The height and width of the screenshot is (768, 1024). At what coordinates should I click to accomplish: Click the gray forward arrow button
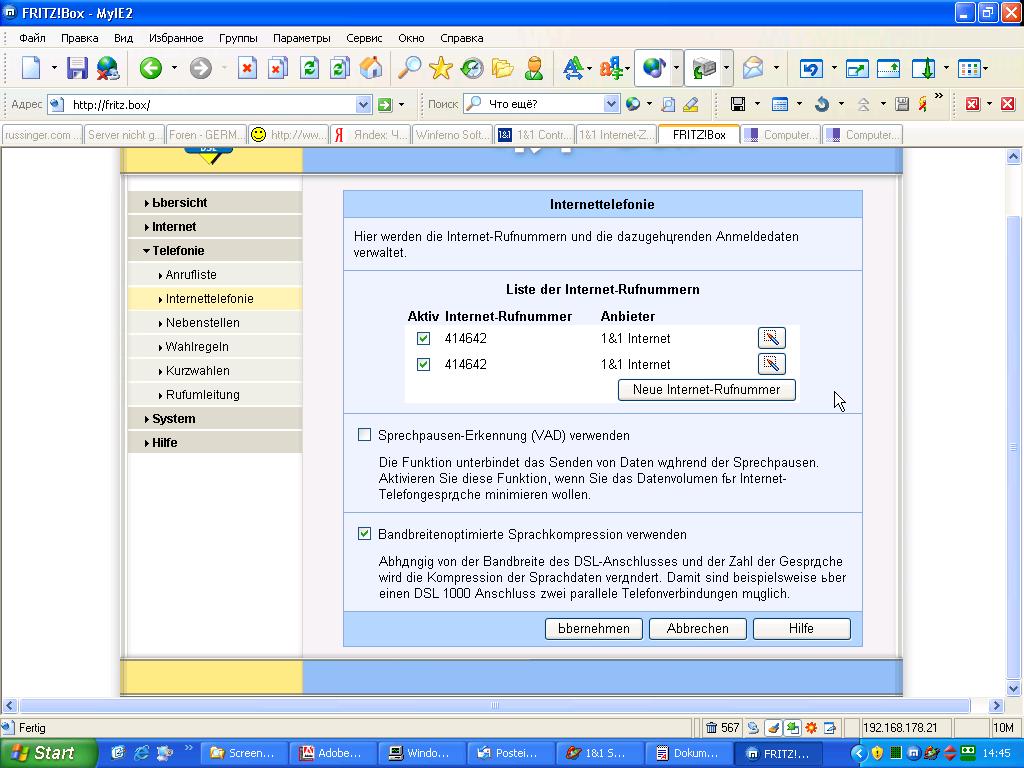pyautogui.click(x=200, y=68)
